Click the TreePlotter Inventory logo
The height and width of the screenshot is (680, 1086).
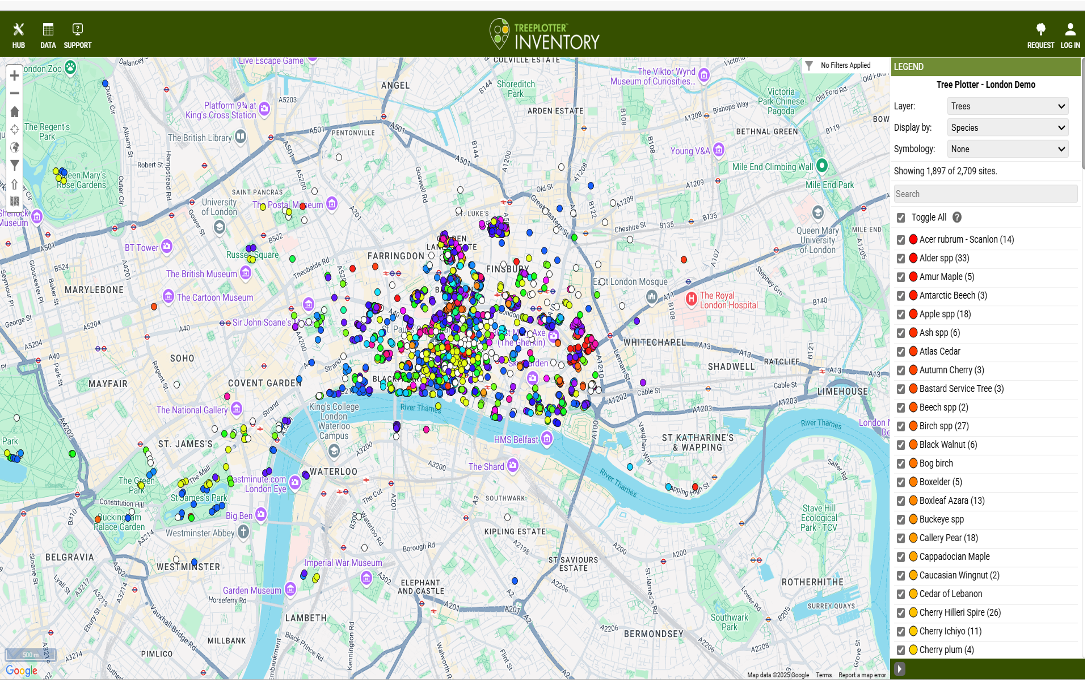point(544,34)
